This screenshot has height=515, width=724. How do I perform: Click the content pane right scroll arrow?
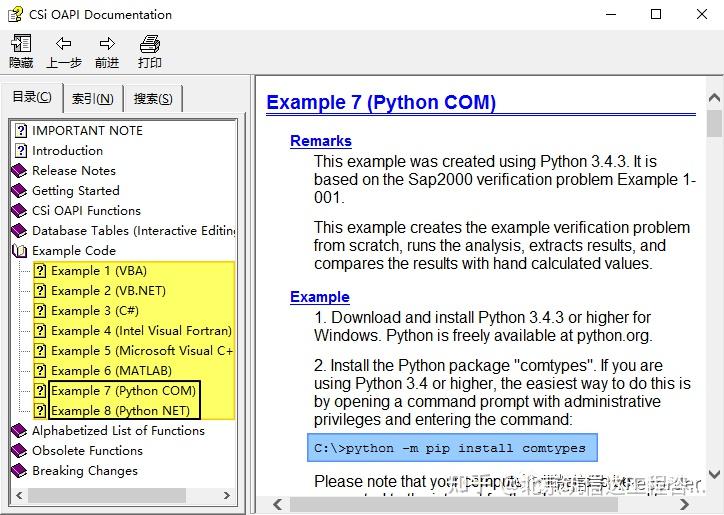pos(685,504)
